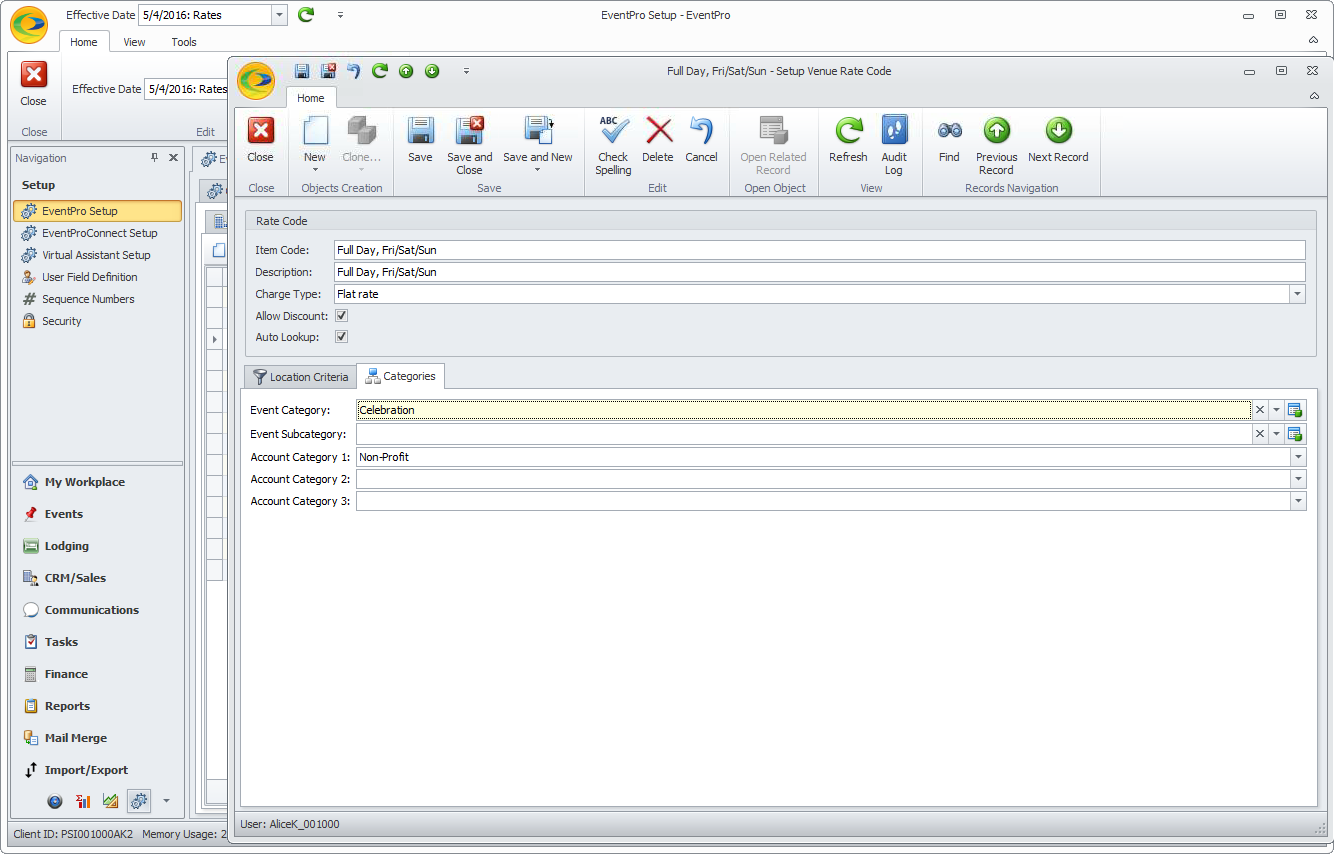Toggle Allow Discount checkbox

341,316
